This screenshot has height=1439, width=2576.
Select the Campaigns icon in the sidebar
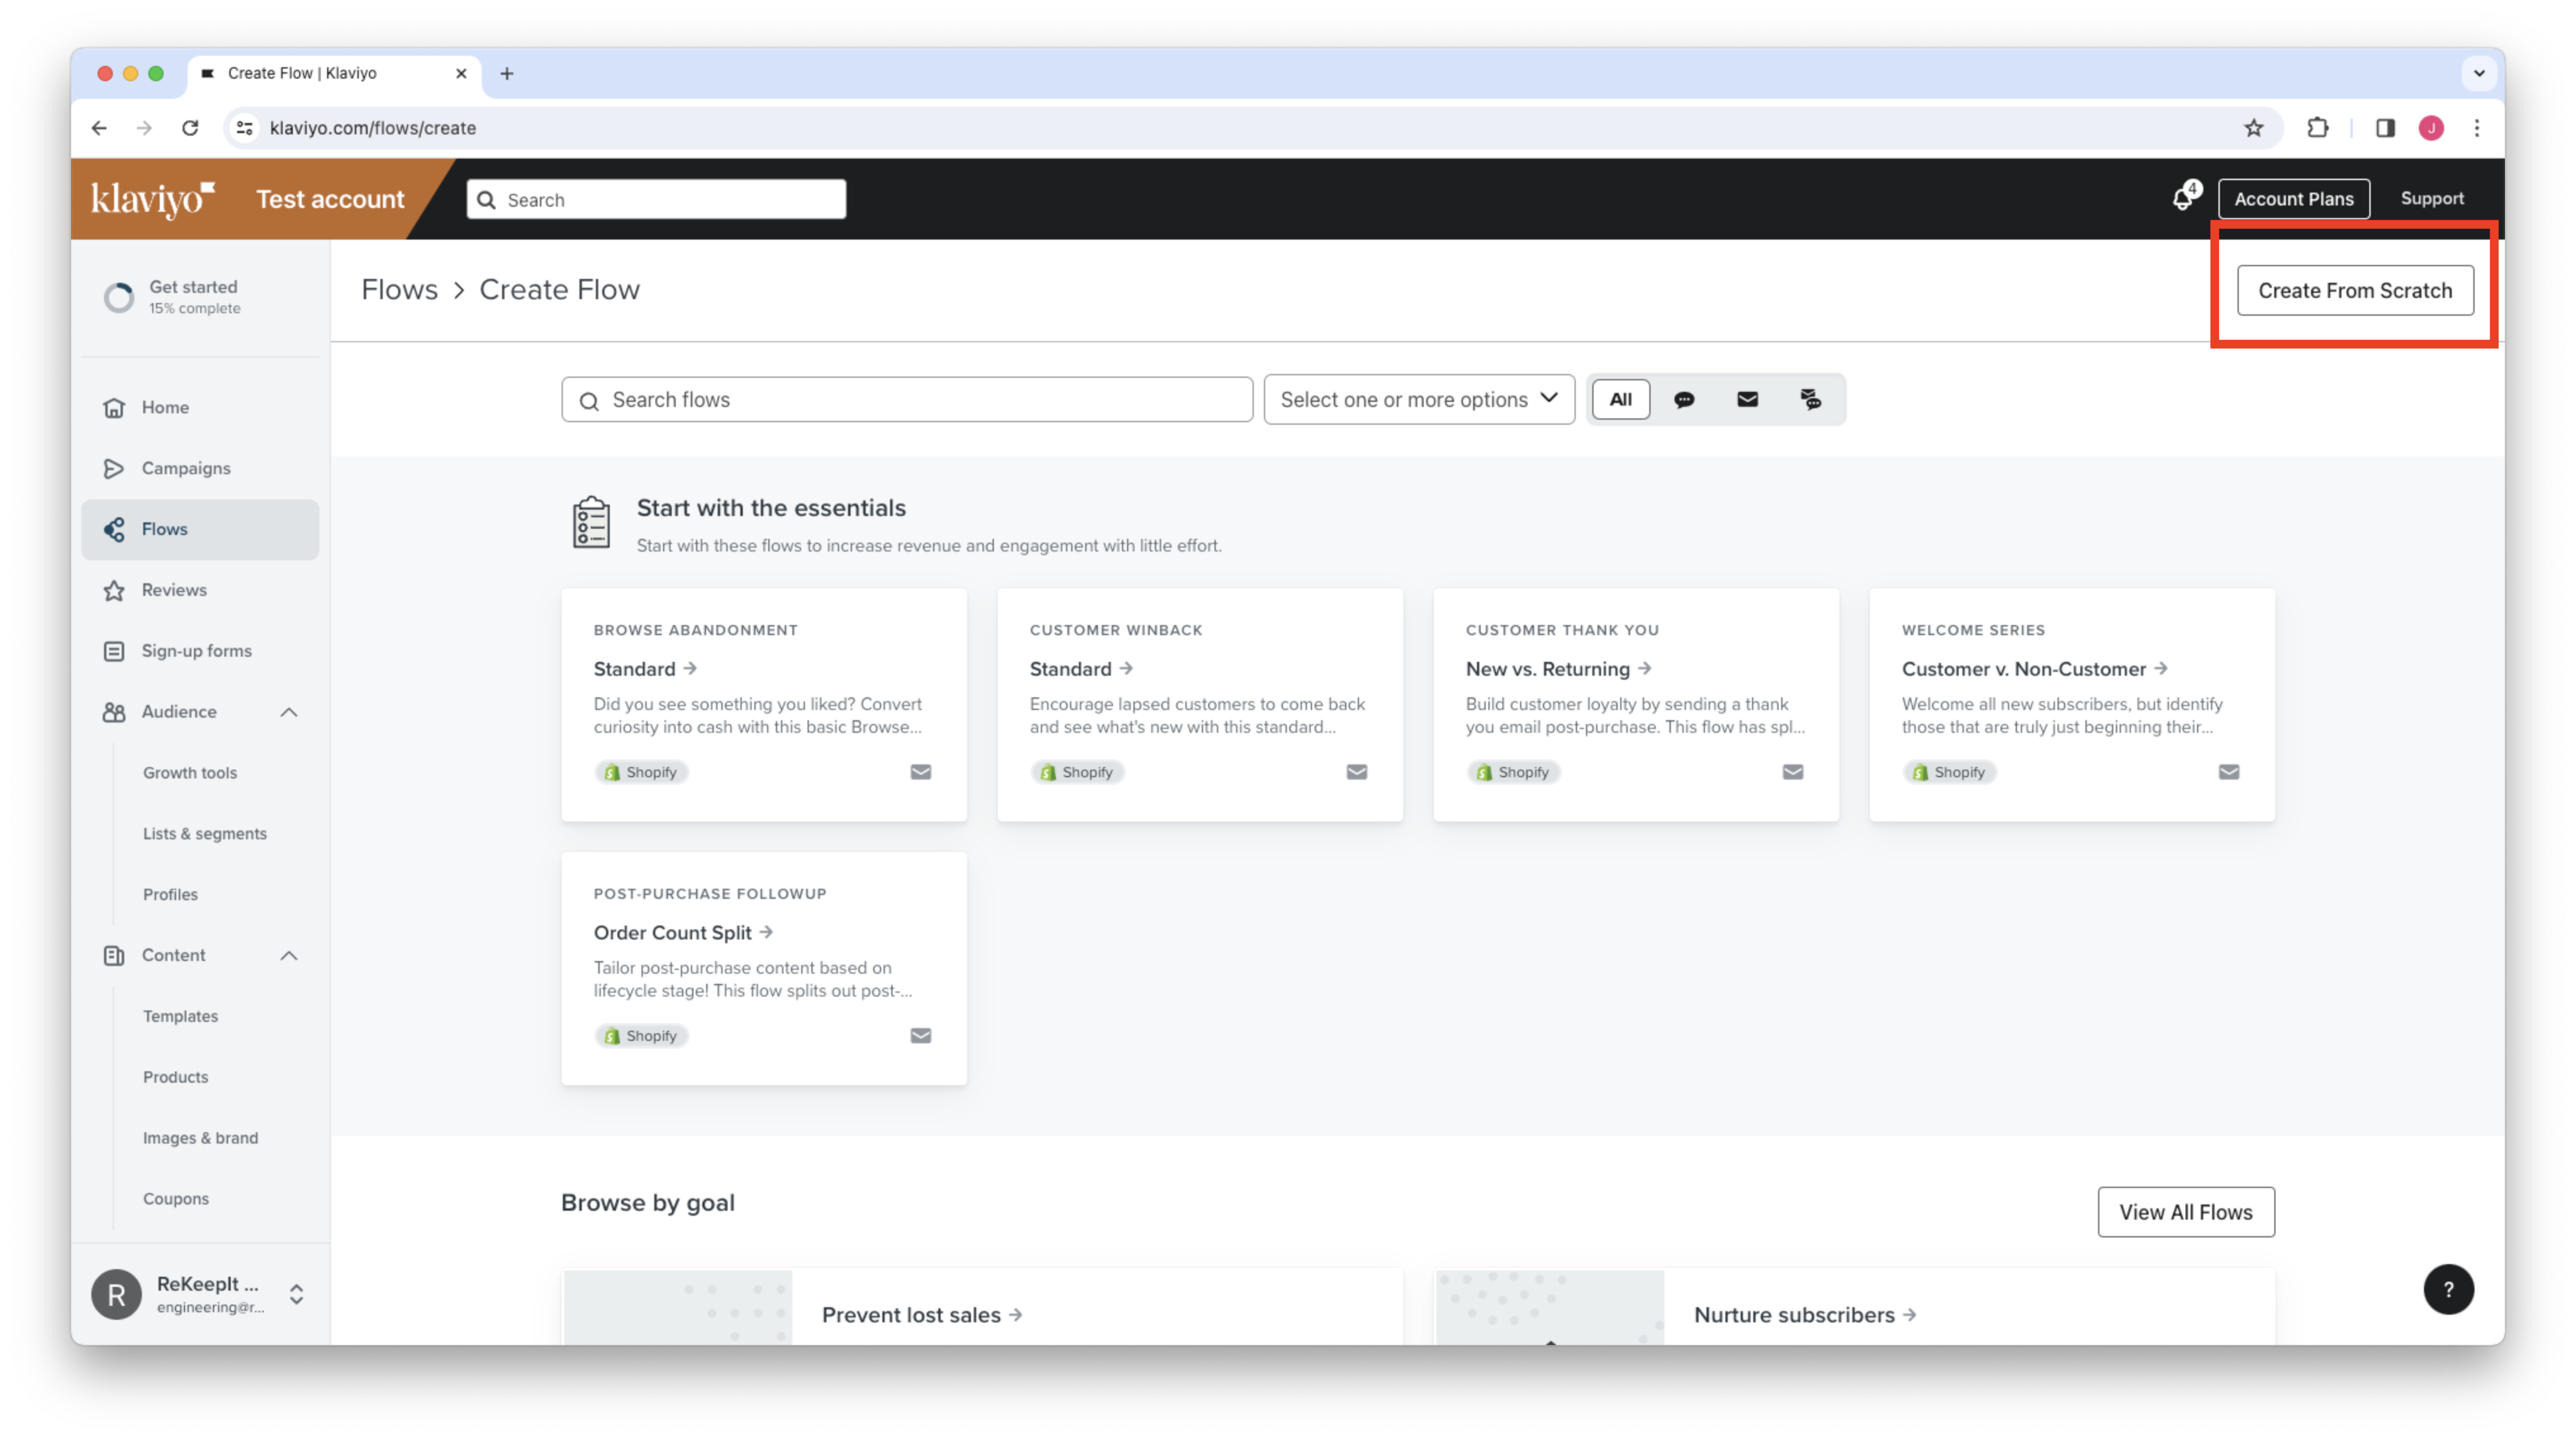pyautogui.click(x=114, y=468)
